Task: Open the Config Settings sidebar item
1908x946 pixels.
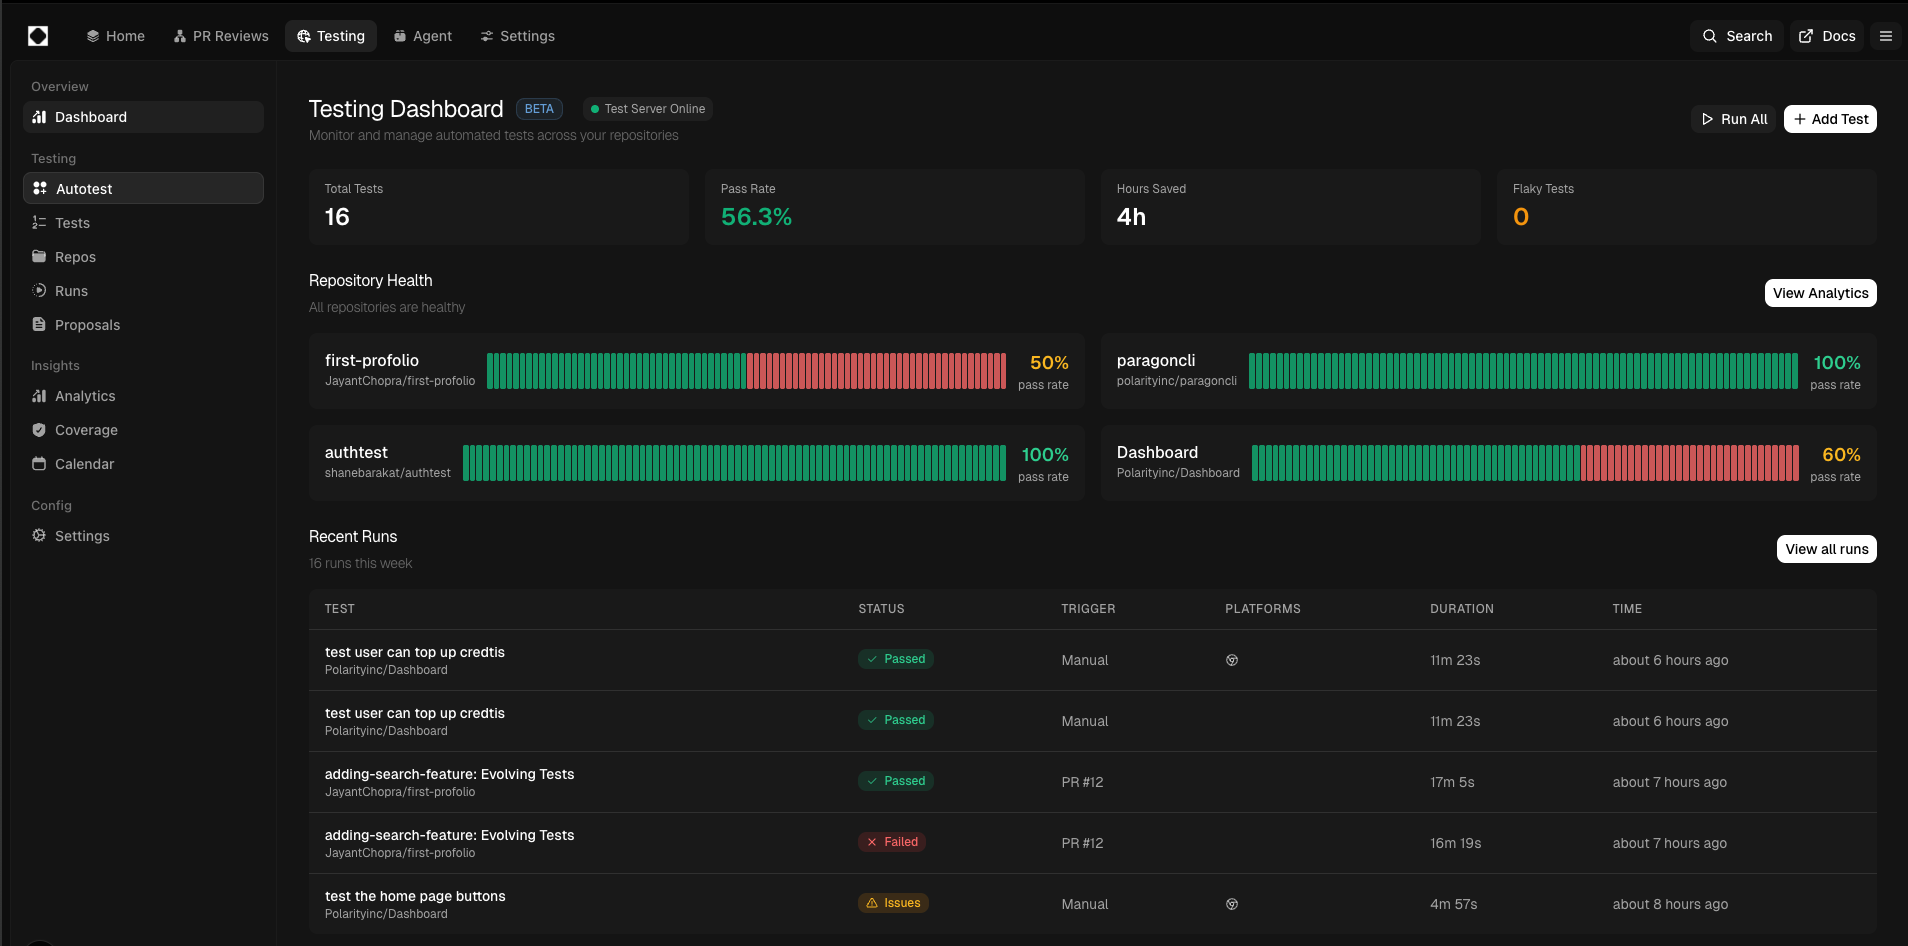Action: coord(82,536)
